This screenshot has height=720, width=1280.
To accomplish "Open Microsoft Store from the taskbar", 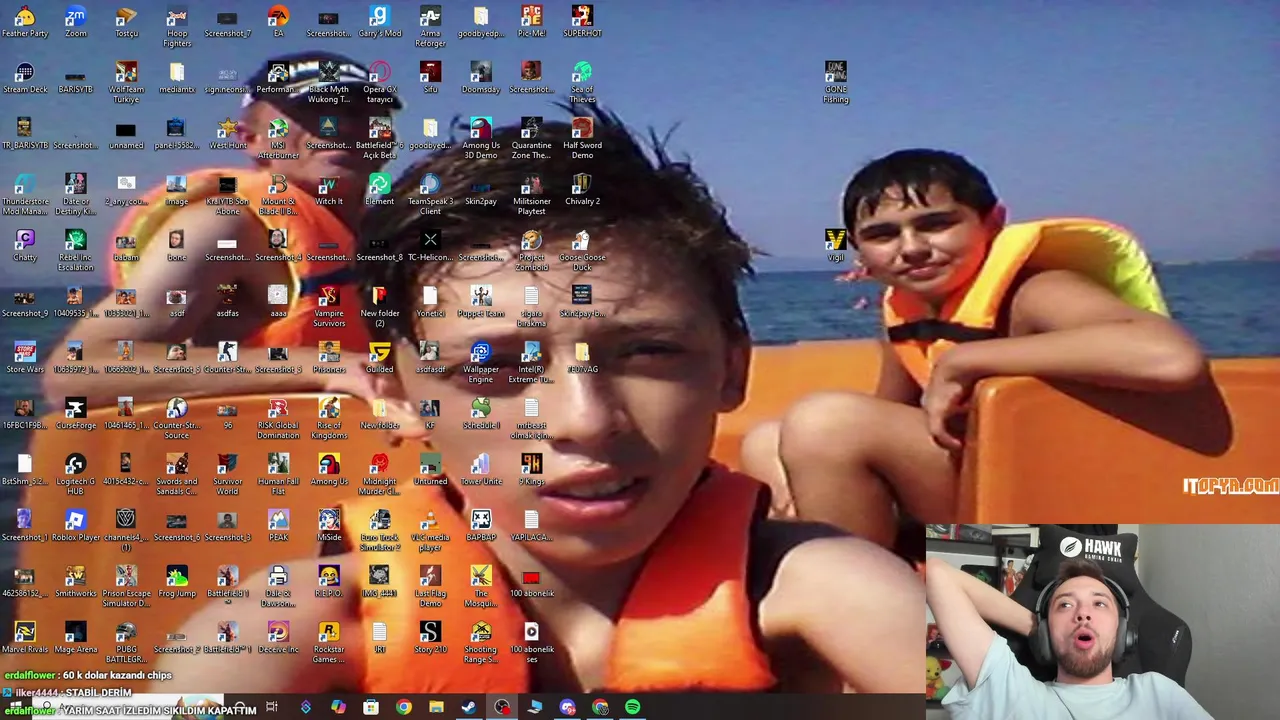I will [x=371, y=707].
